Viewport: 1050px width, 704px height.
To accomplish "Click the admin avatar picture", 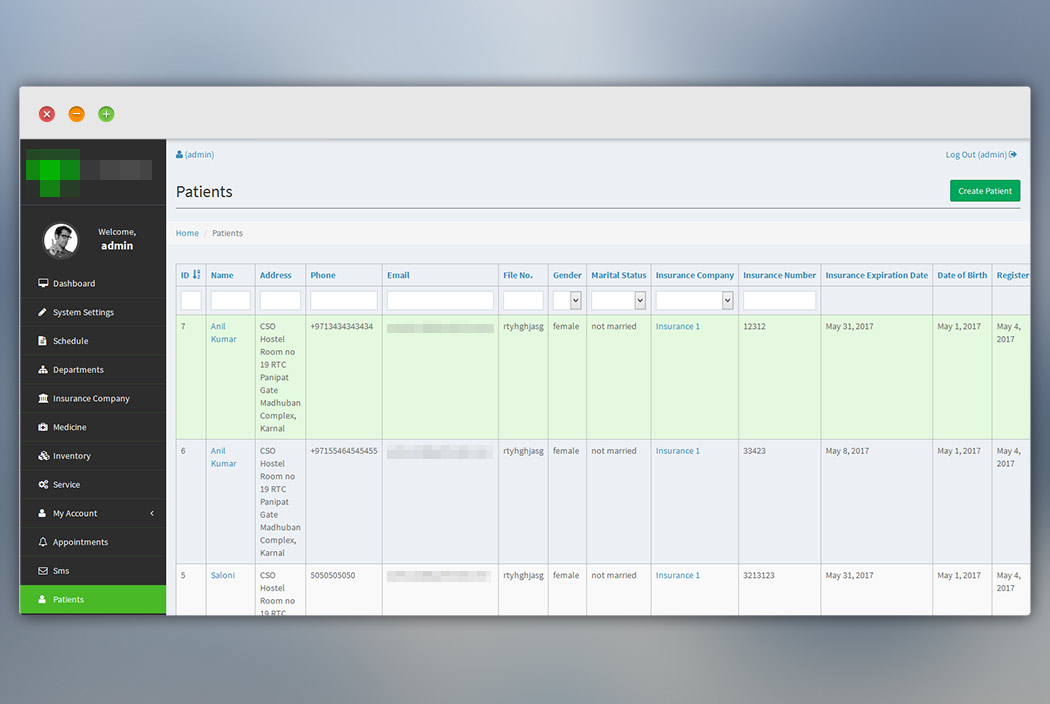I will point(61,240).
